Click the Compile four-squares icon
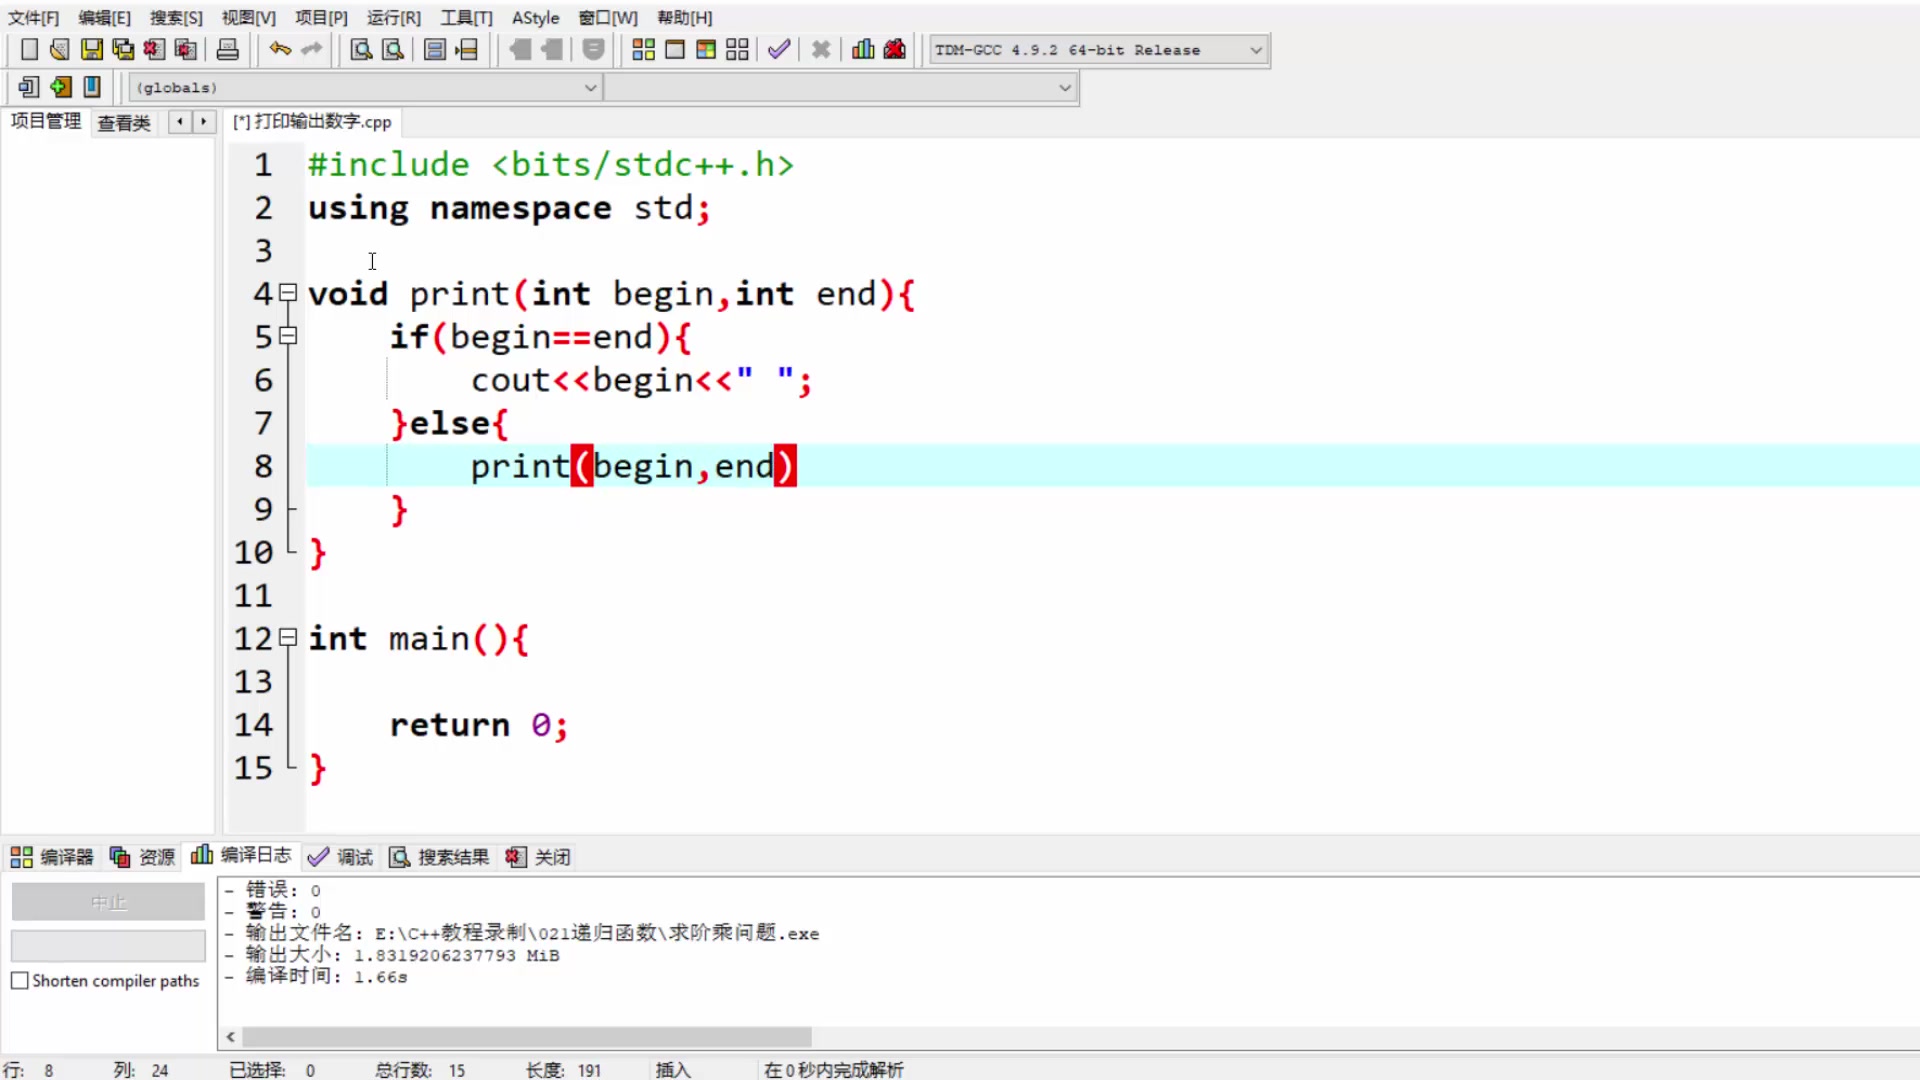Viewport: 1920px width, 1080px height. [x=643, y=49]
